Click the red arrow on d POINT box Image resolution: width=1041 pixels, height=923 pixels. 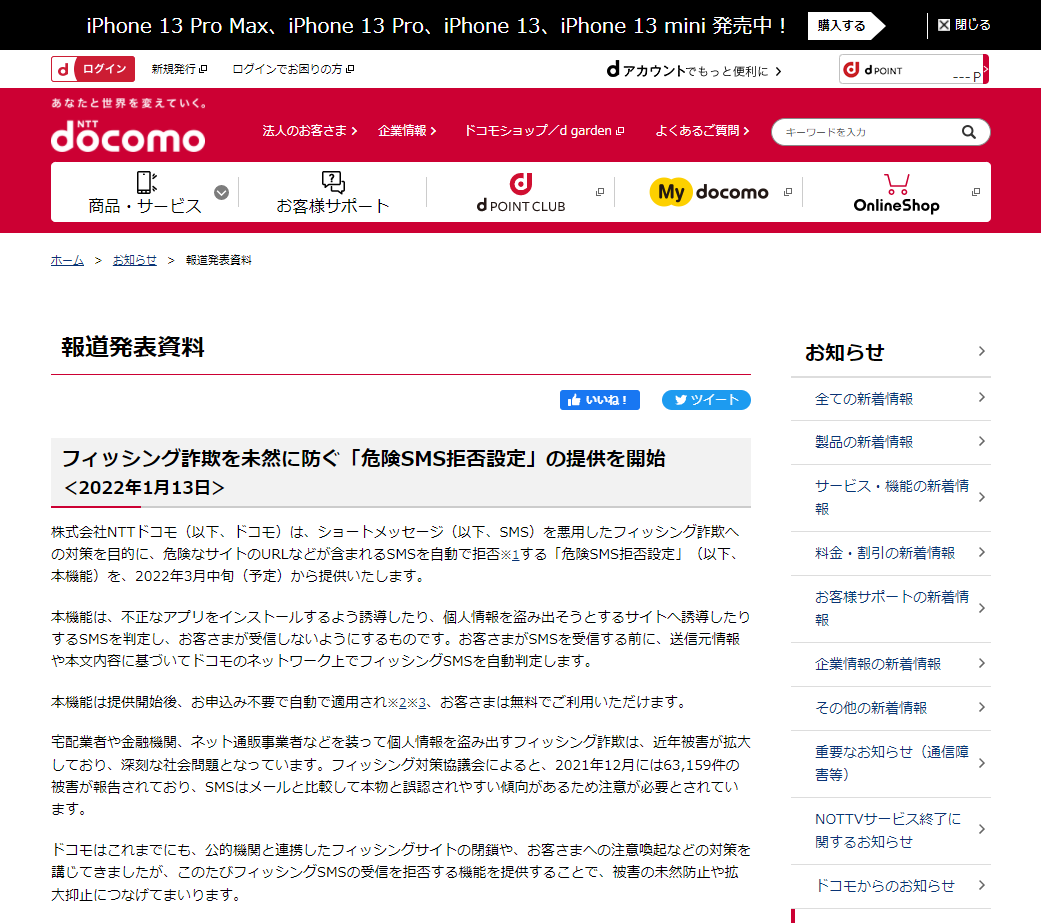(x=986, y=69)
